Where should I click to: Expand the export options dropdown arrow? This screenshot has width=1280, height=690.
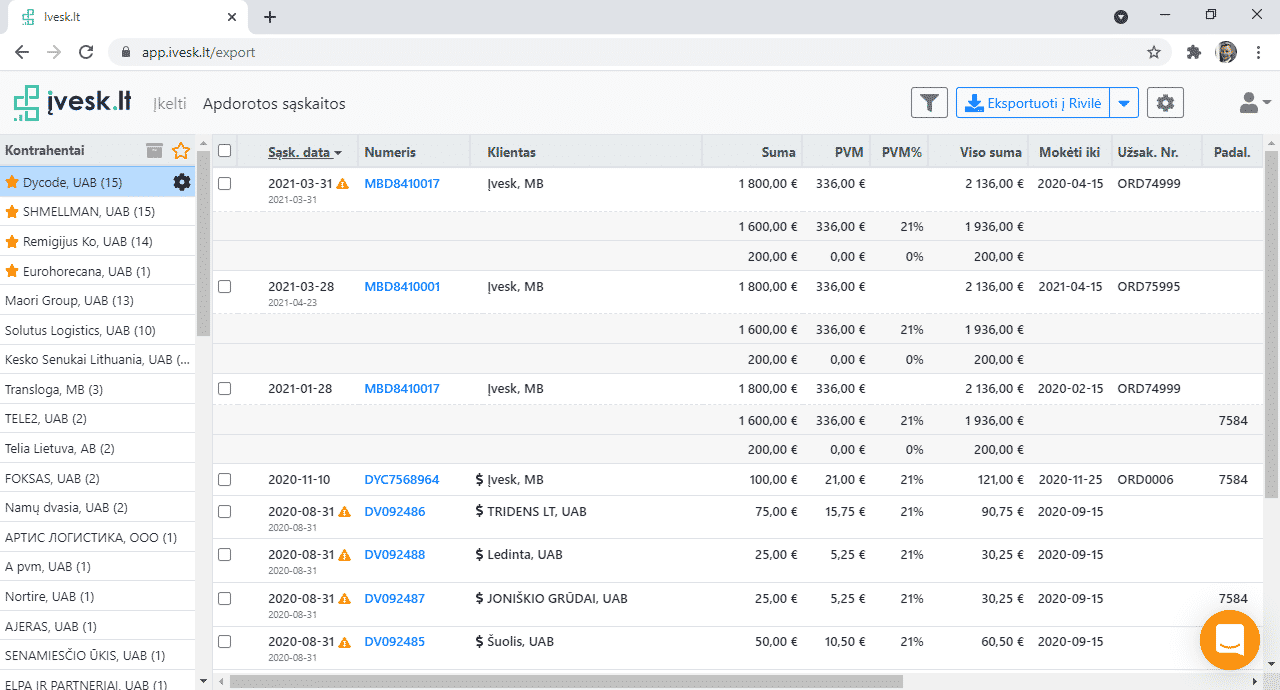[x=1125, y=102]
